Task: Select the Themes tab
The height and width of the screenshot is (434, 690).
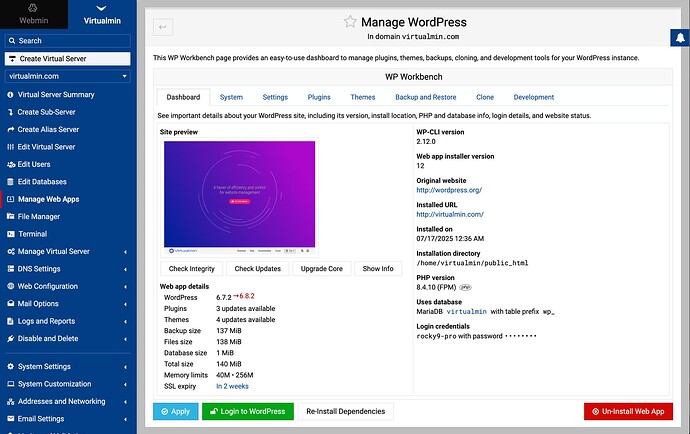Action: coord(363,97)
